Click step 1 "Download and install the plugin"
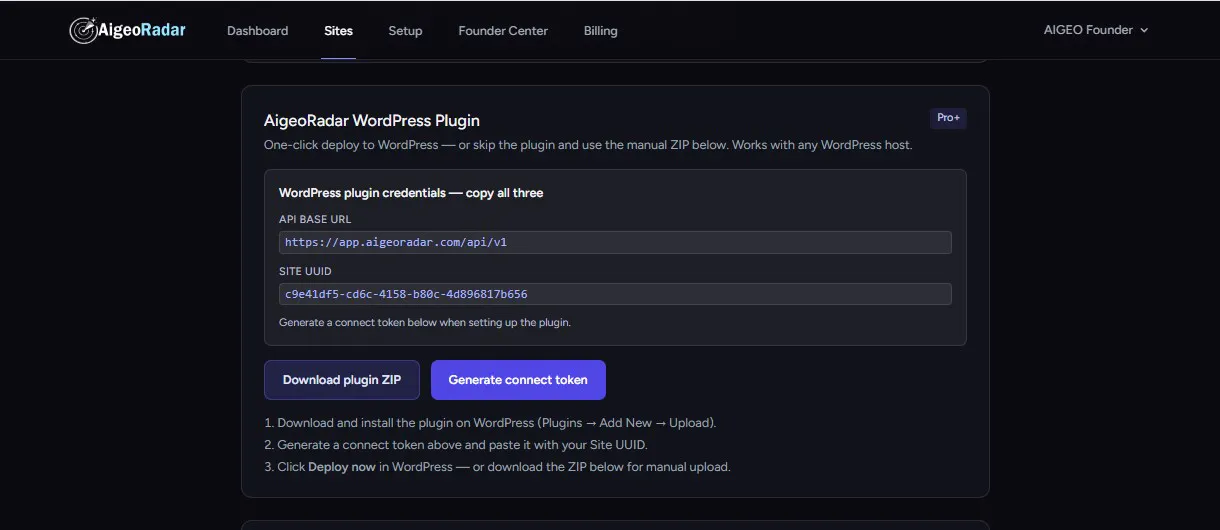This screenshot has height=530, width=1220. point(490,423)
